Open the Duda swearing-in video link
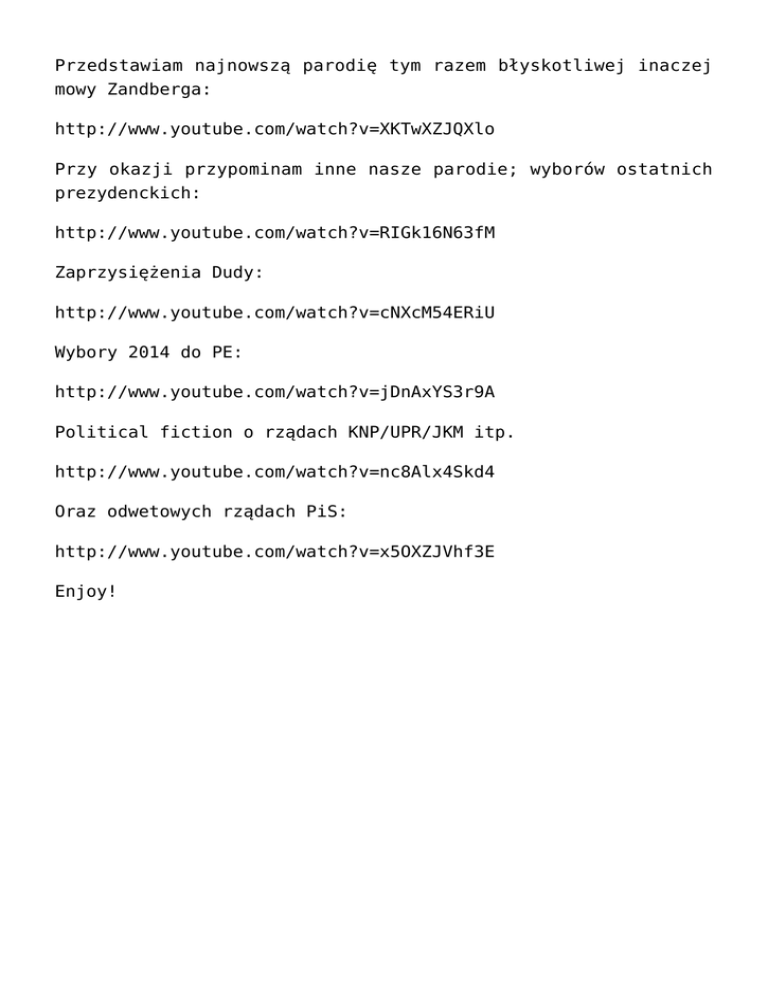This screenshot has width=768, height=994. click(275, 313)
